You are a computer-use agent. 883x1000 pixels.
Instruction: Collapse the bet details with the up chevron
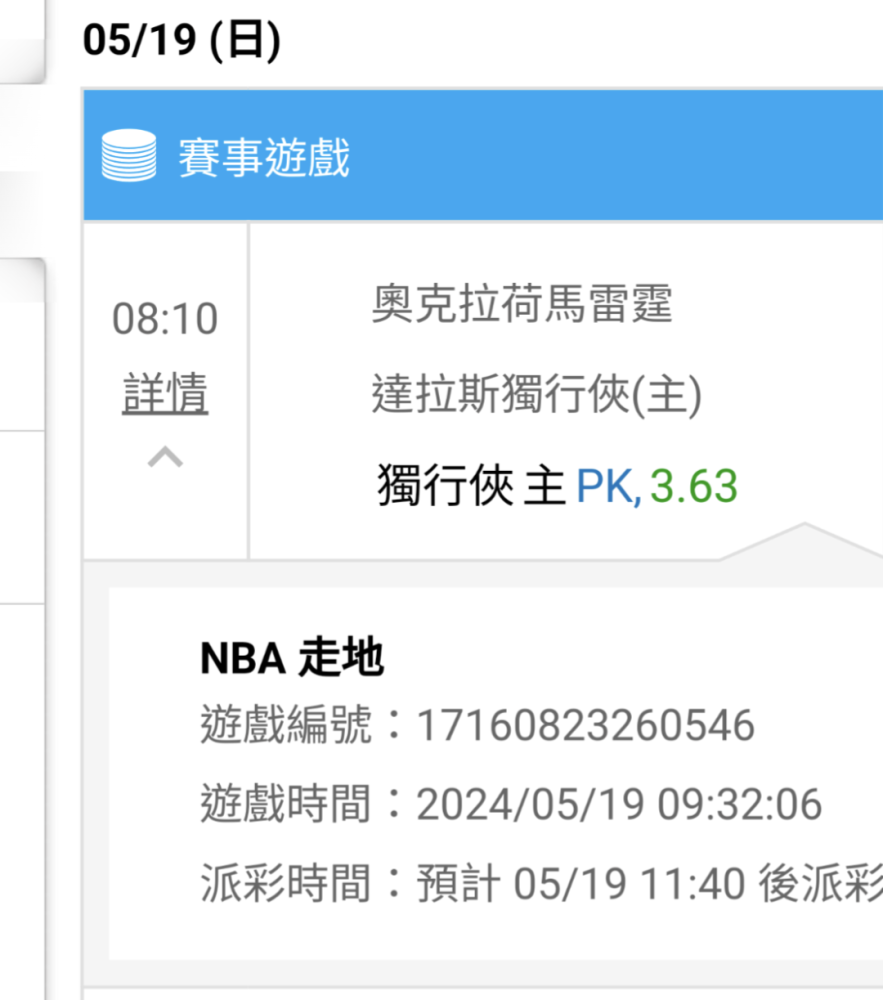point(165,457)
